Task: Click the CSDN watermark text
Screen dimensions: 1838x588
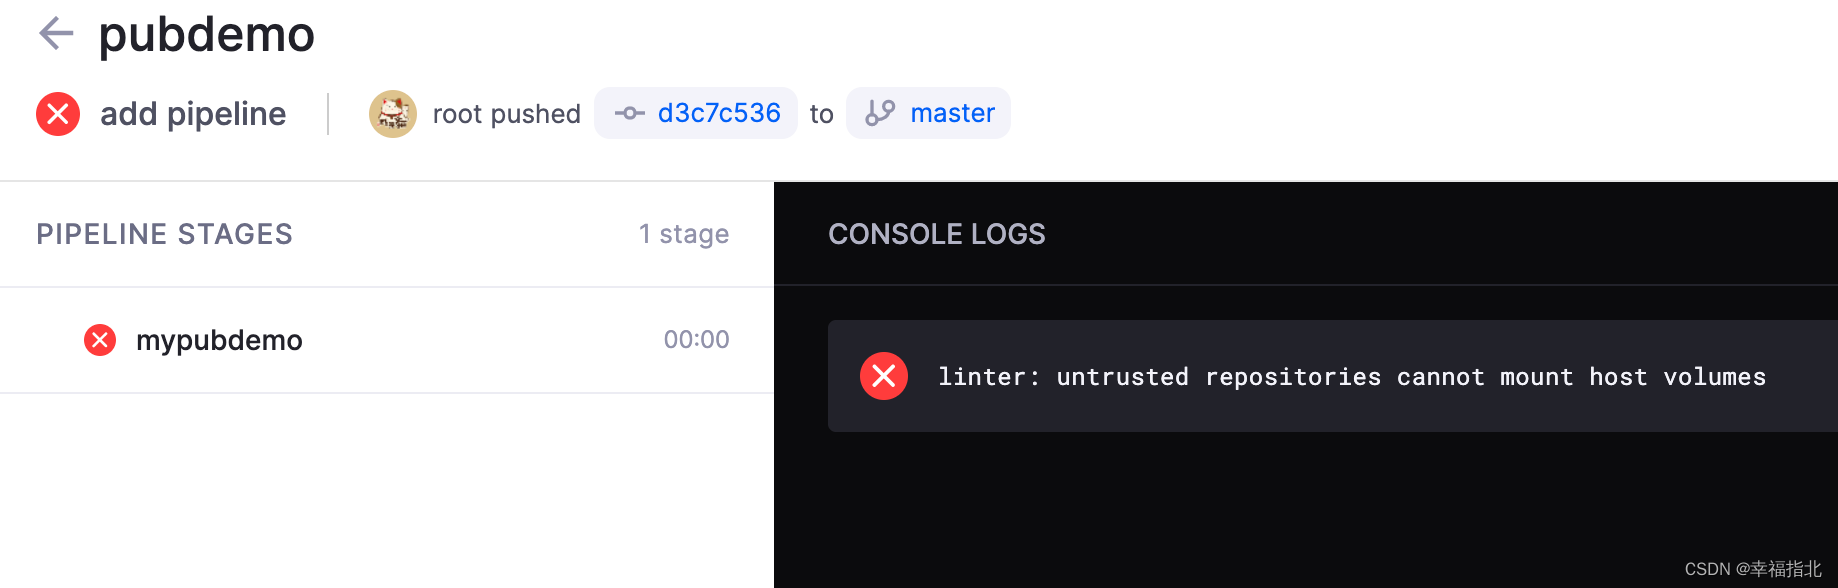Action: [1753, 569]
